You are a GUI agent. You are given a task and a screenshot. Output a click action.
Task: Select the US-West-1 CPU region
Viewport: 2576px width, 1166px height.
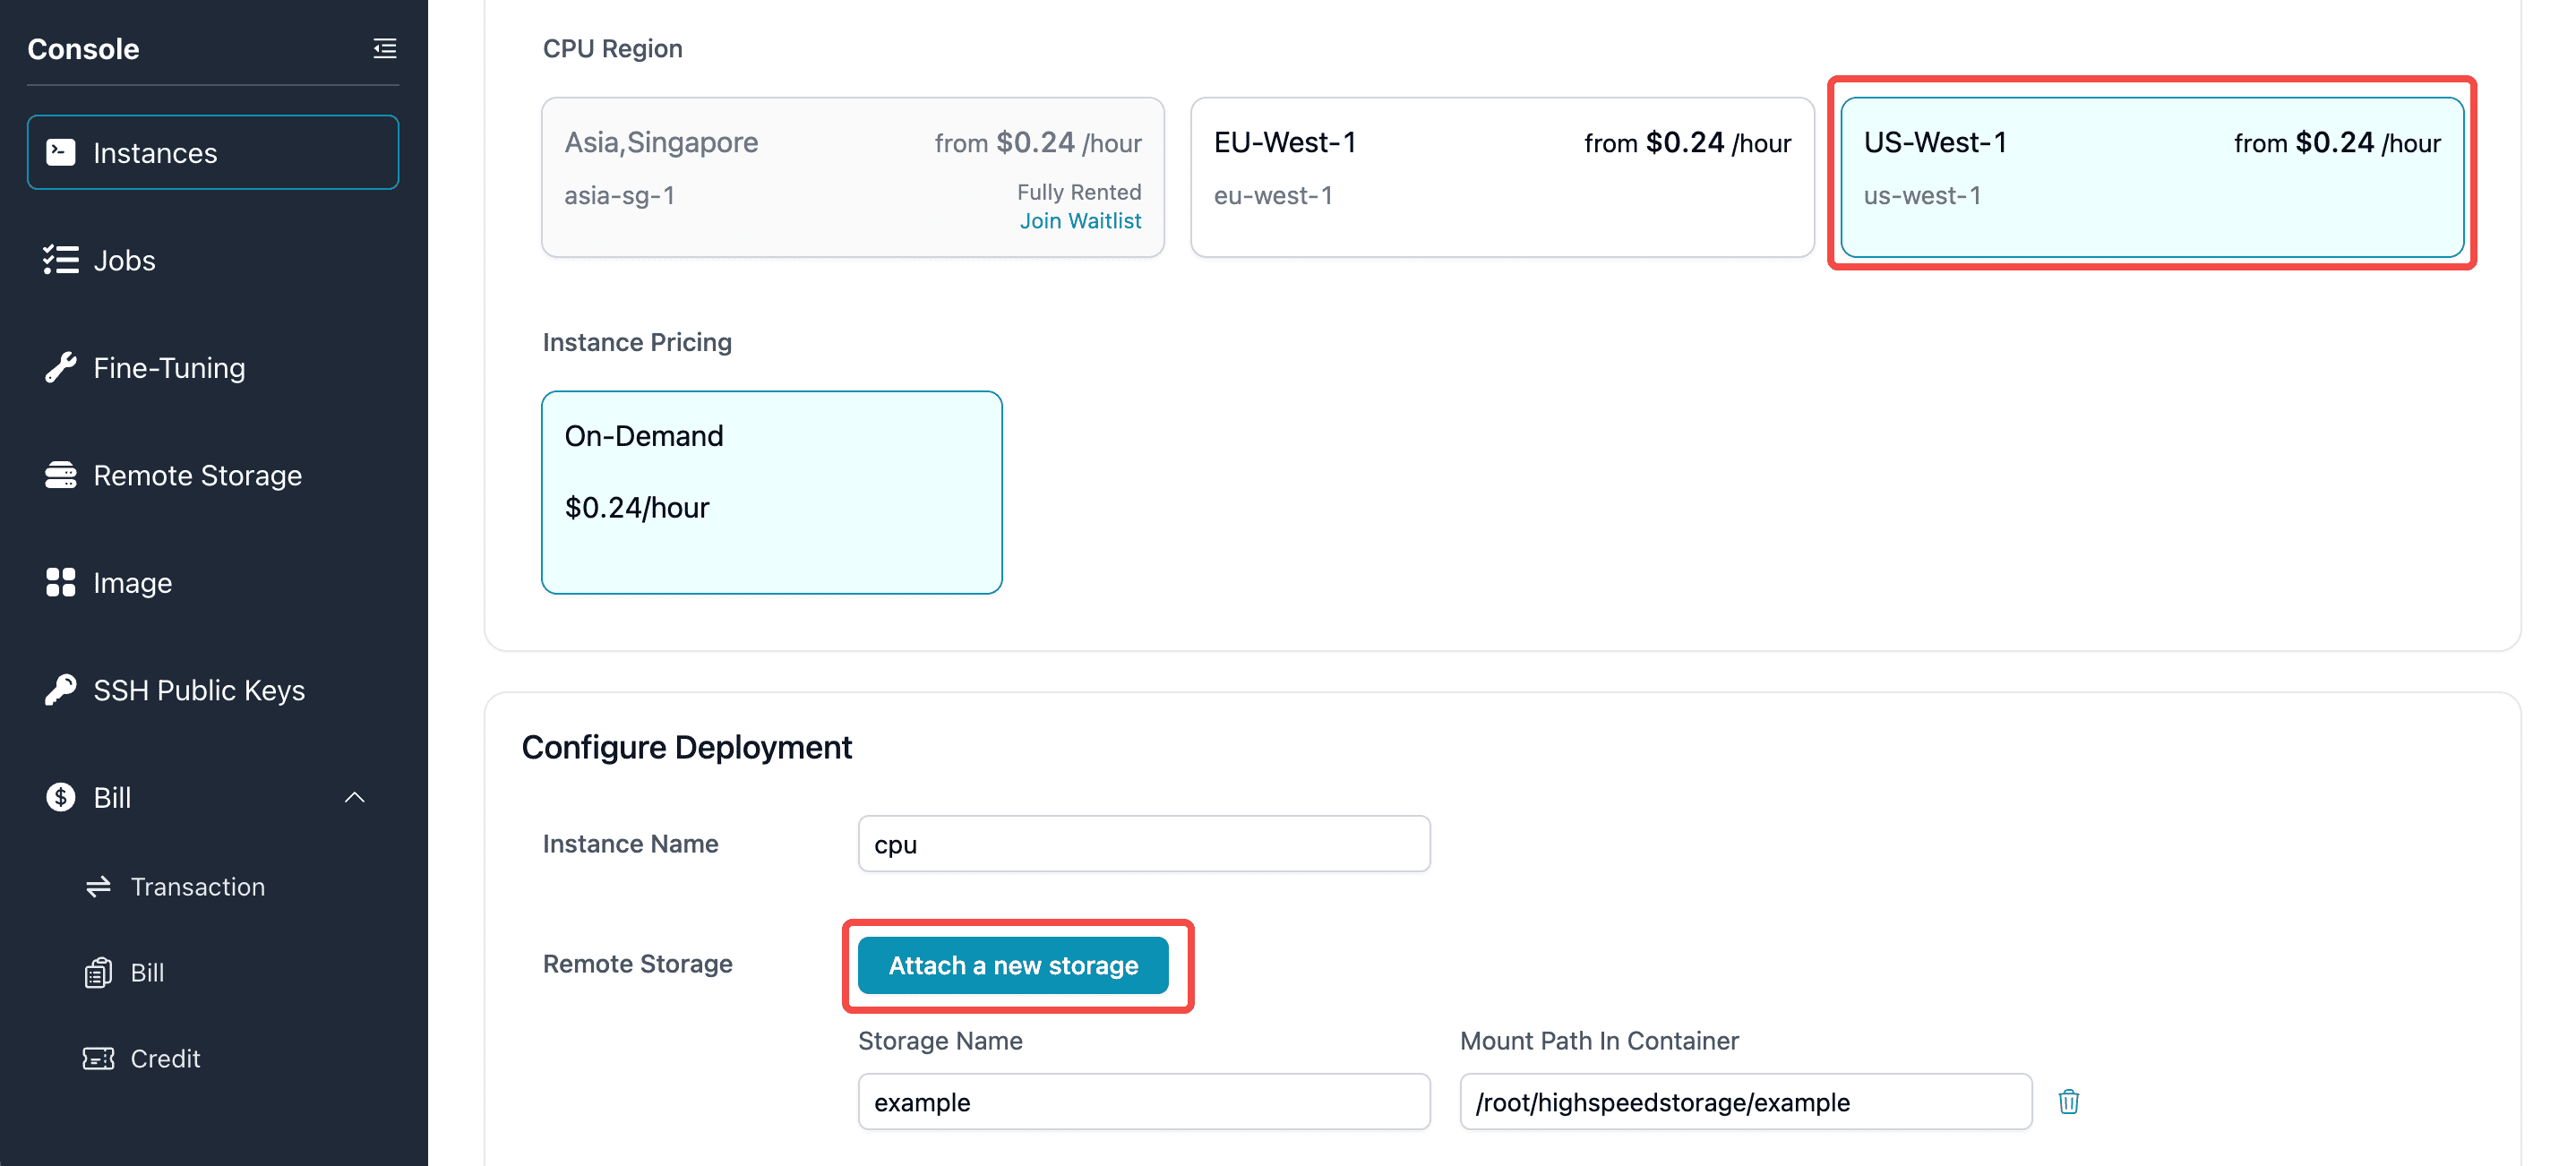[x=2151, y=177]
